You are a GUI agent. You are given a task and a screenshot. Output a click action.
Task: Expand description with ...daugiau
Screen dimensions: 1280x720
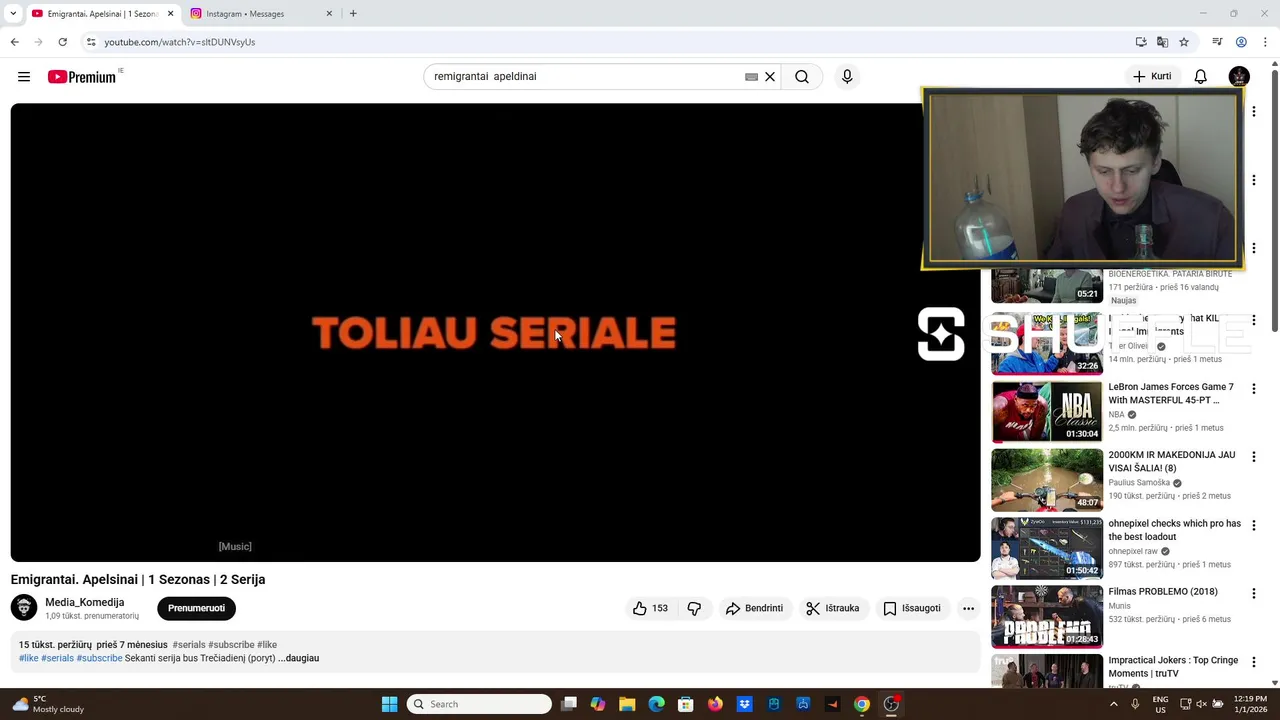click(x=298, y=658)
